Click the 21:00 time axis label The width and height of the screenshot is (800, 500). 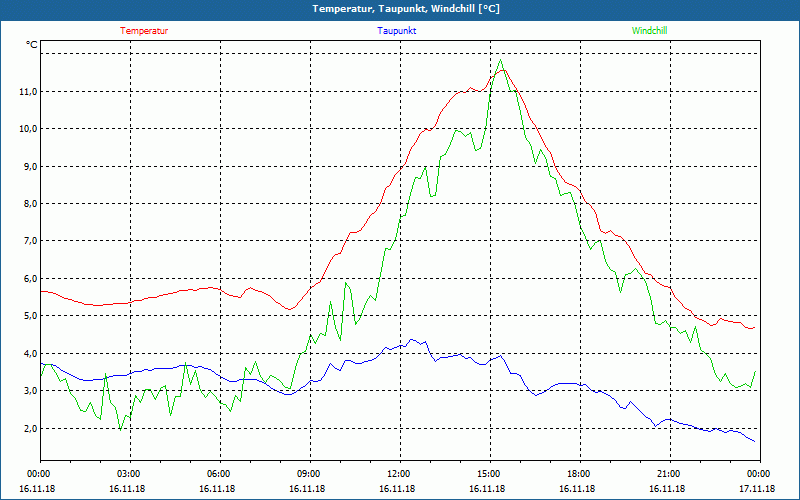click(669, 474)
